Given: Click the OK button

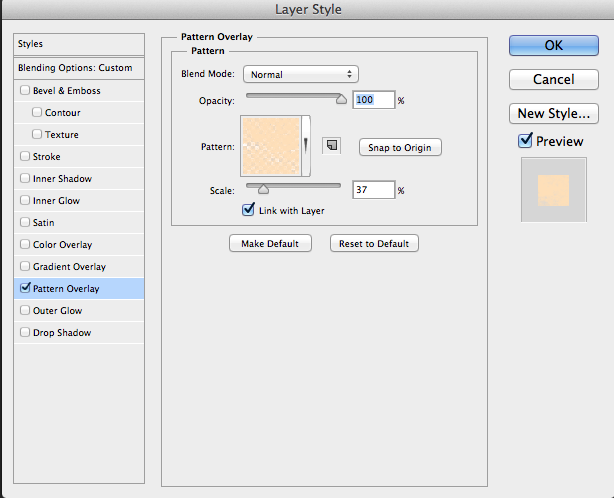Looking at the screenshot, I should coord(554,45).
